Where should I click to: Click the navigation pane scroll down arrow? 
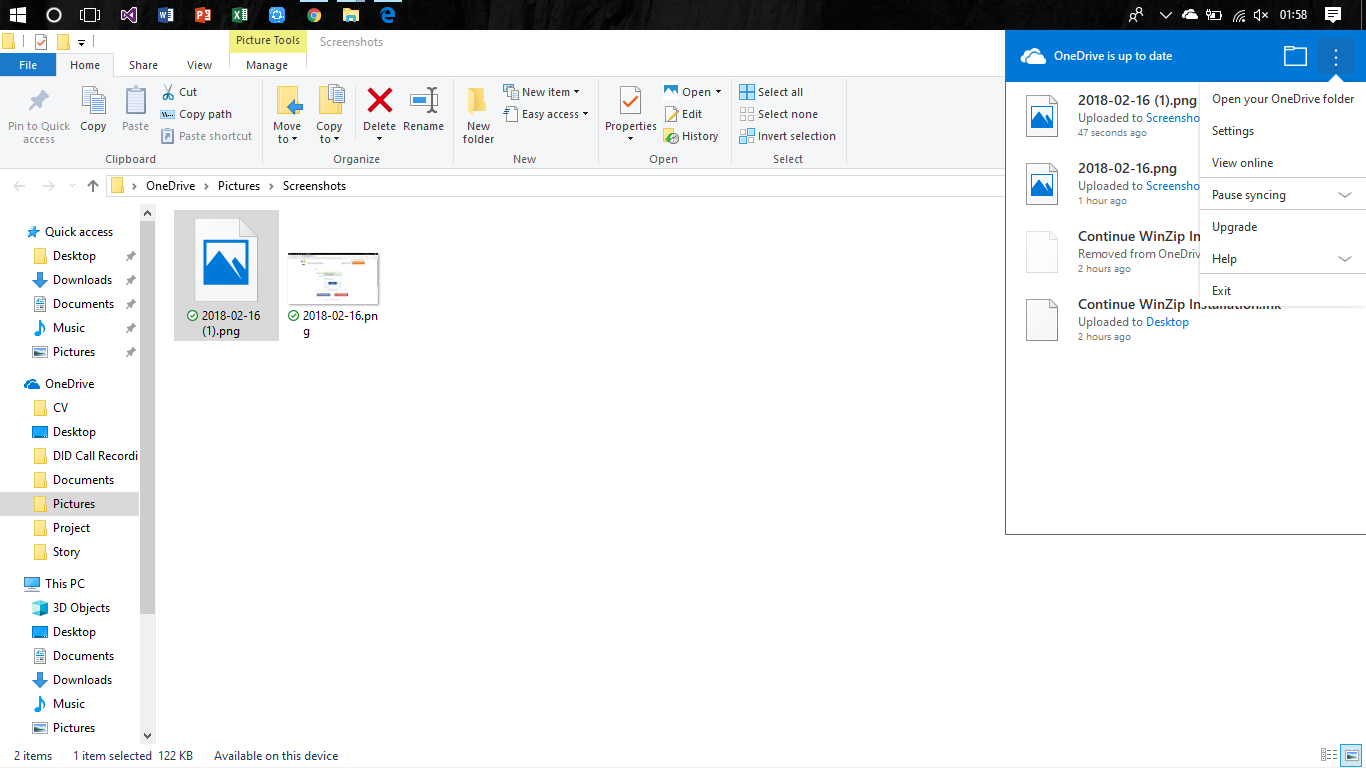click(148, 736)
